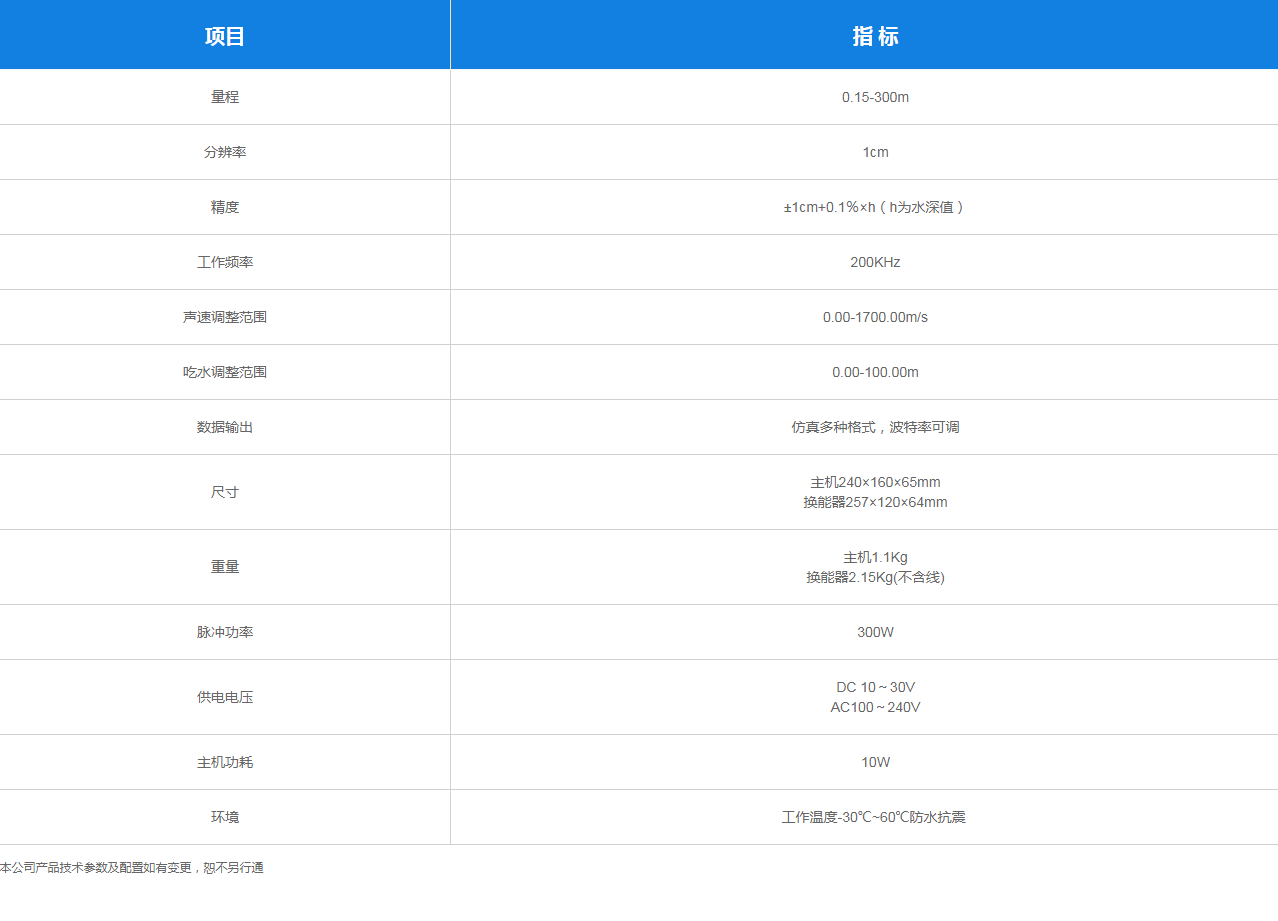Click the DC 10～30V voltage text
Viewport: 1278px width, 921px height.
click(x=875, y=687)
